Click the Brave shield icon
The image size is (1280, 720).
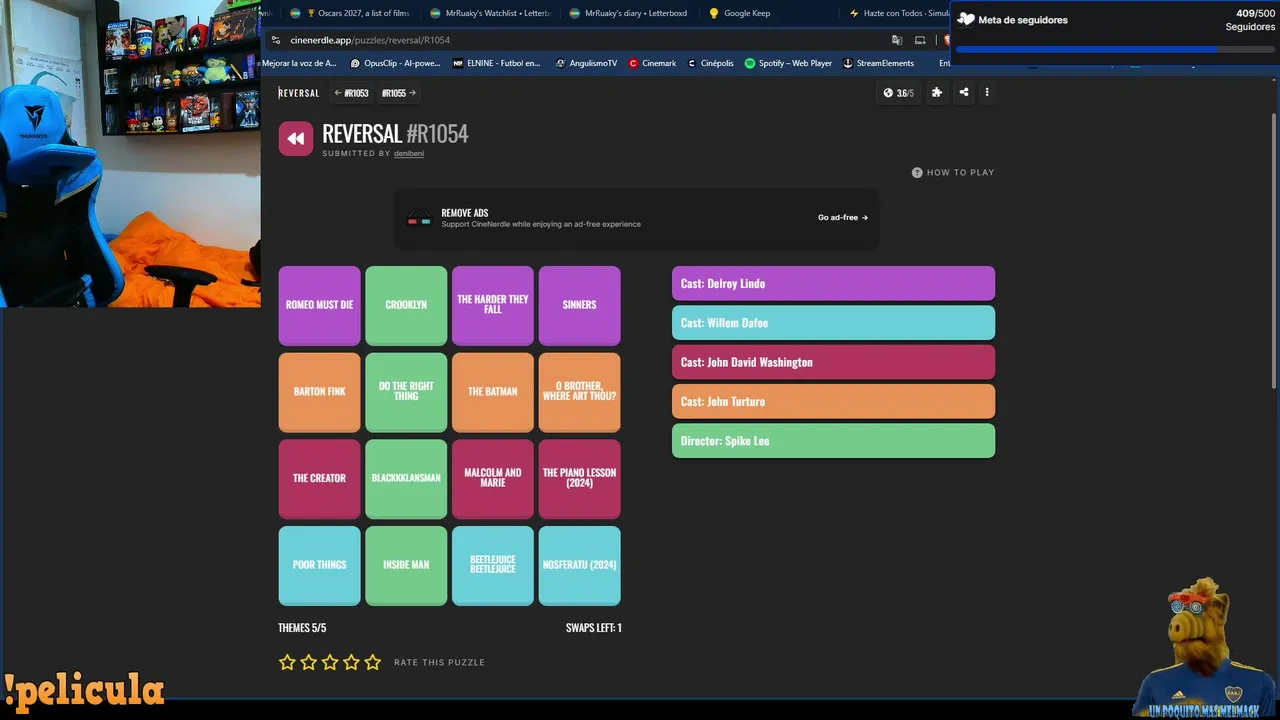point(946,40)
